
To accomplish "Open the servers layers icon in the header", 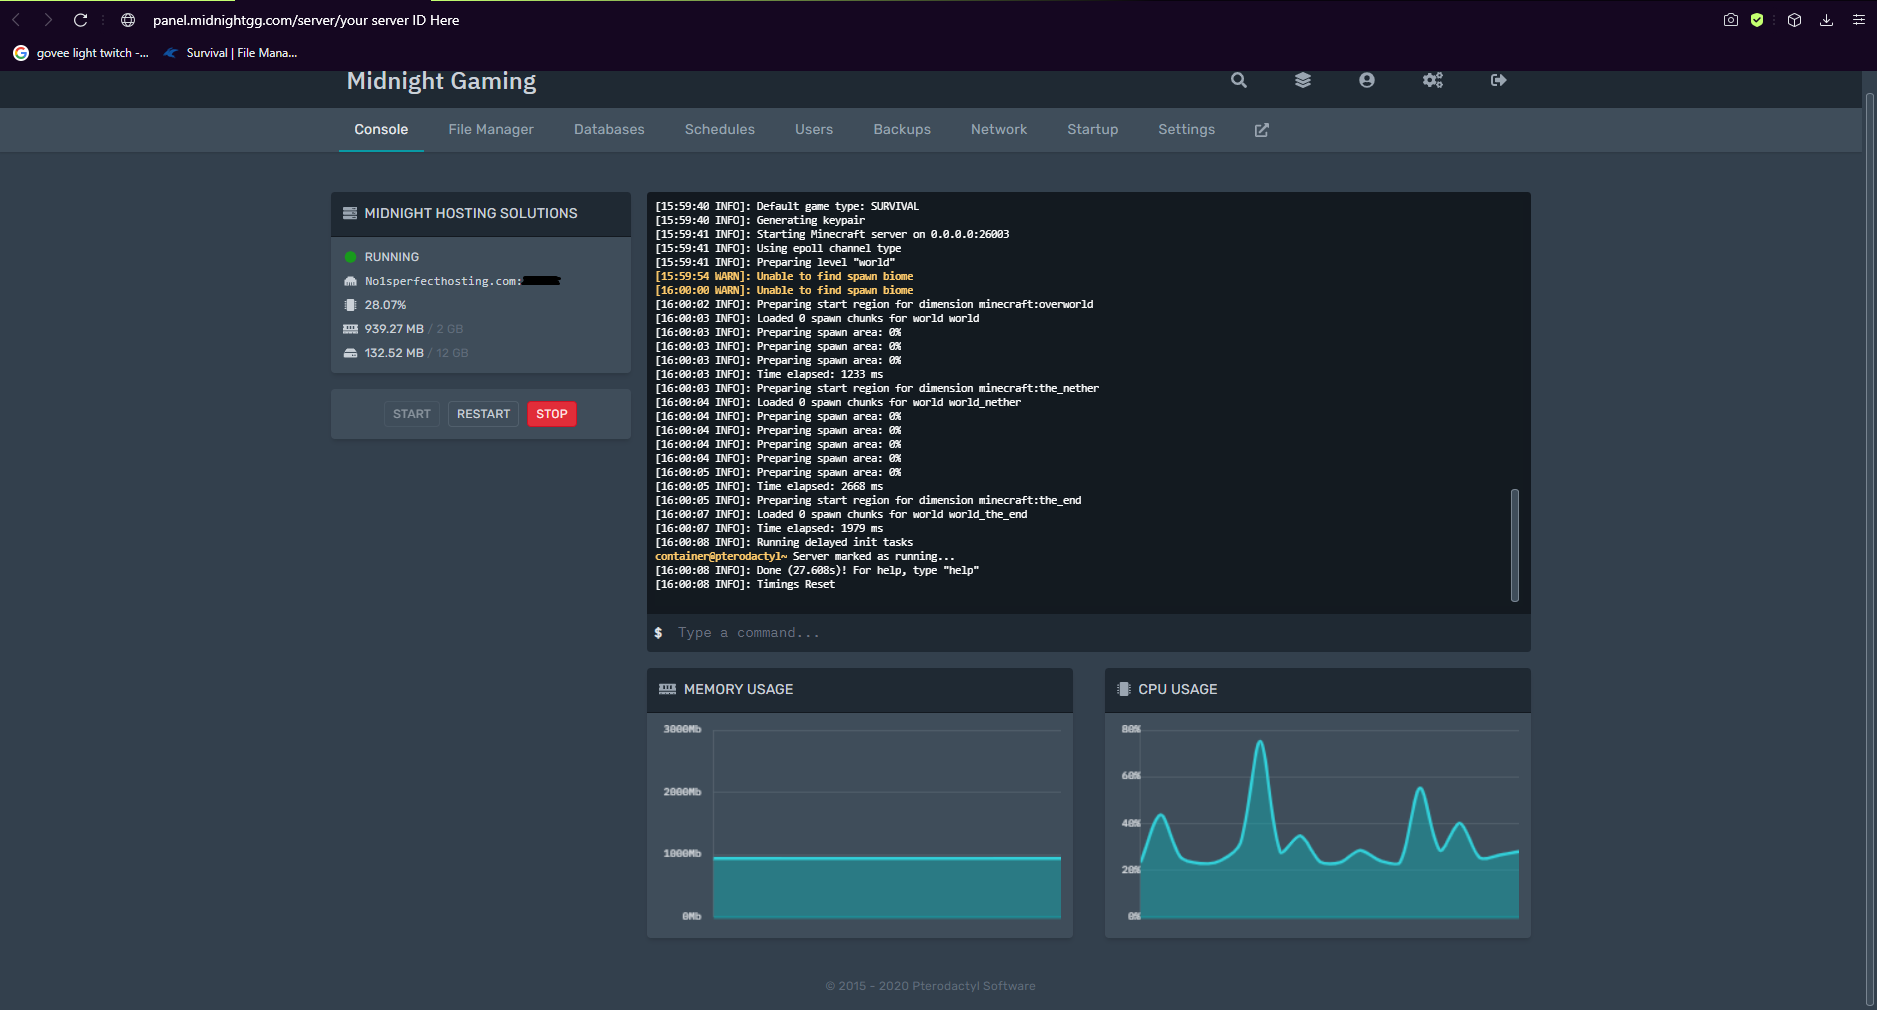I will (x=1302, y=80).
